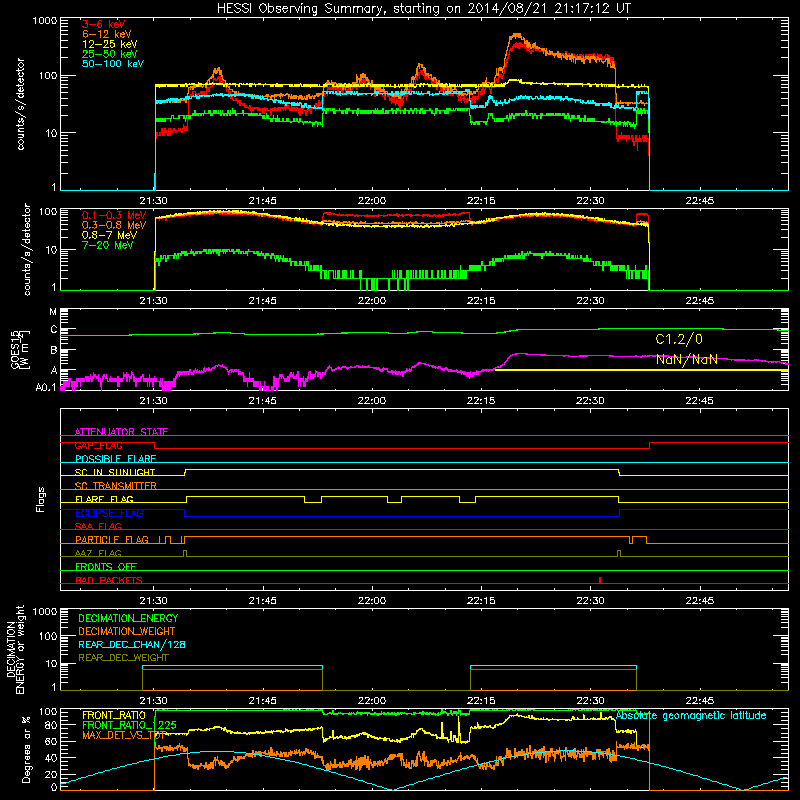Click the green 25-50 keV legend entry
Image resolution: width=800 pixels, height=800 pixels.
[x=110, y=54]
